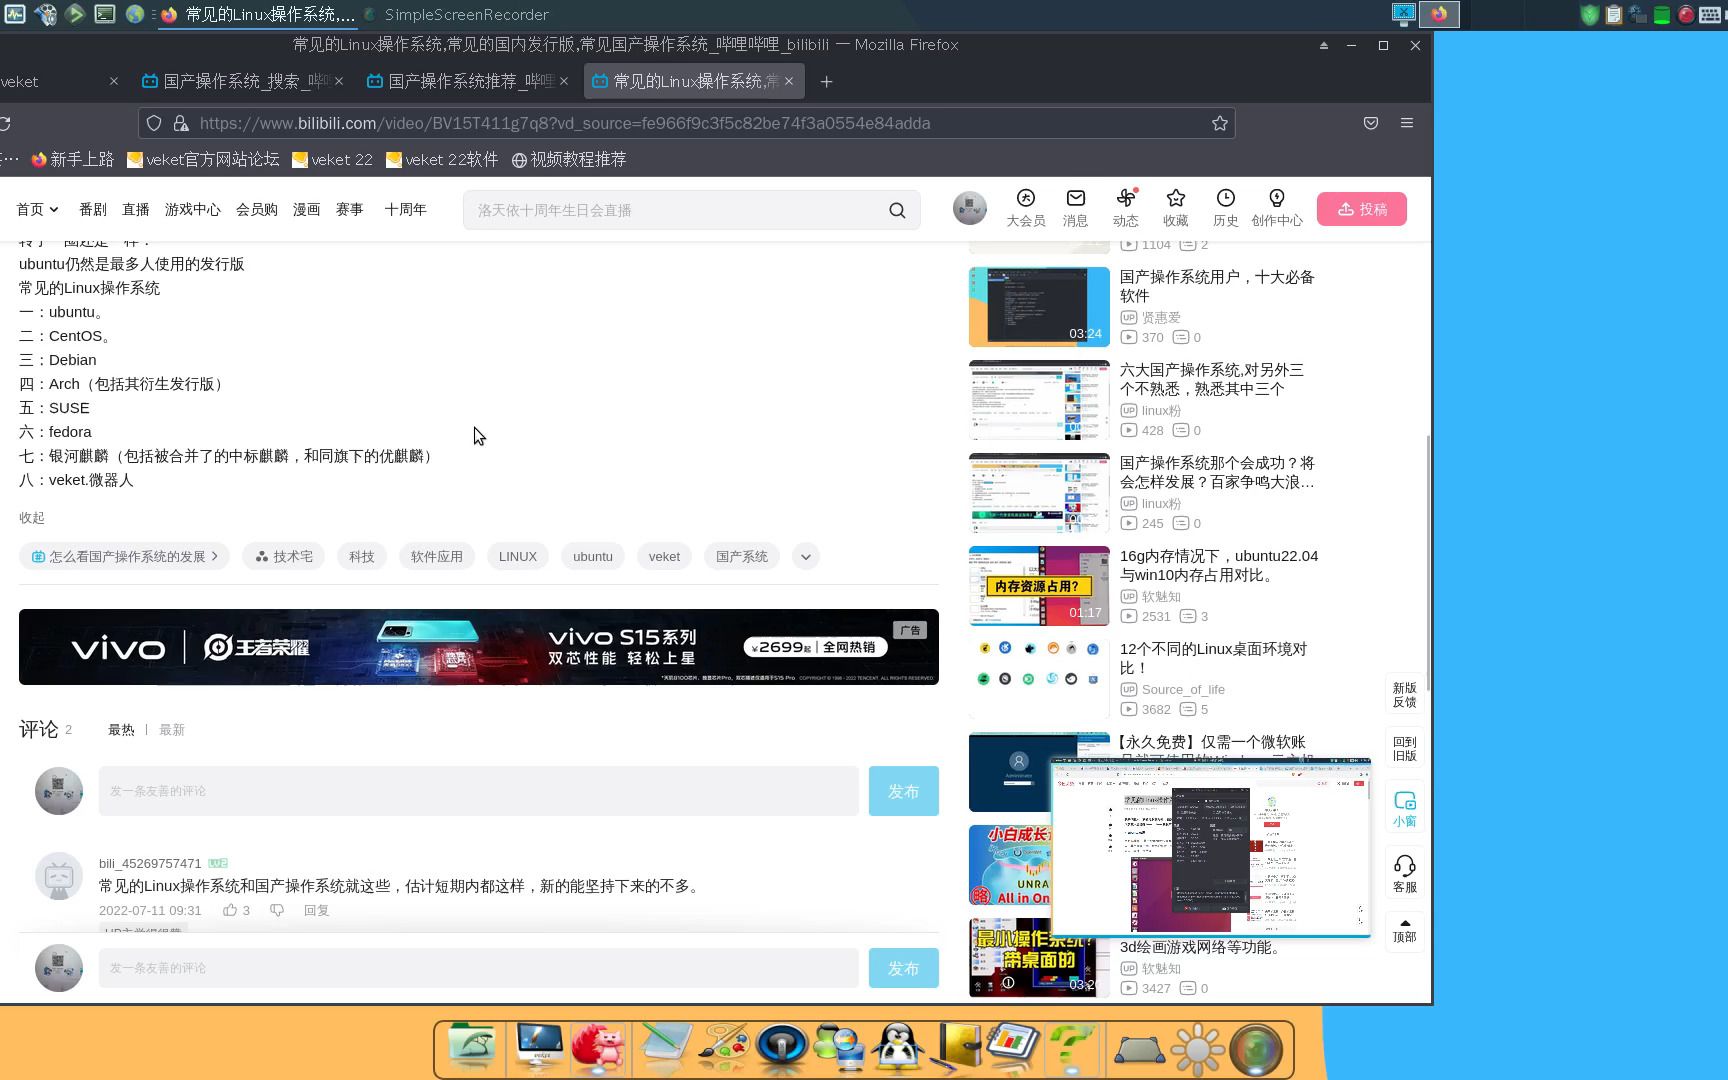
Task: Open 会员购 in bilibili navigation
Action: 257,209
